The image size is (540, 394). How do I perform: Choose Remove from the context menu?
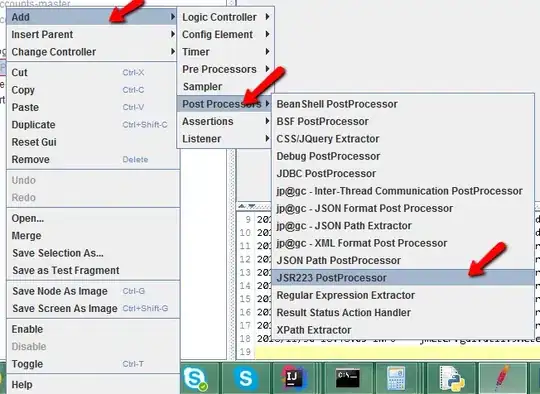[93, 159]
